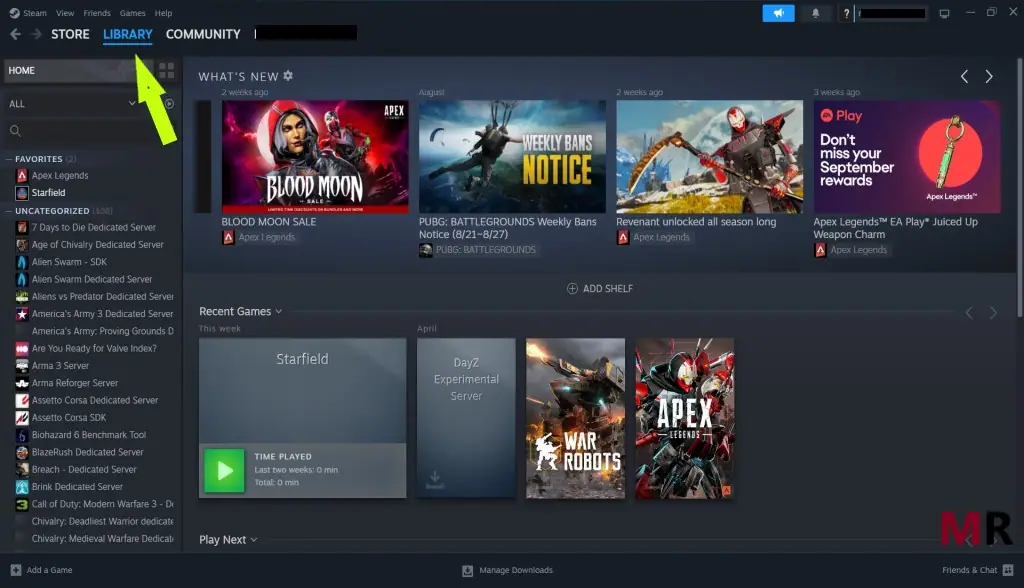
Task: Click download icon on DayZ Experimental Server
Action: (435, 480)
